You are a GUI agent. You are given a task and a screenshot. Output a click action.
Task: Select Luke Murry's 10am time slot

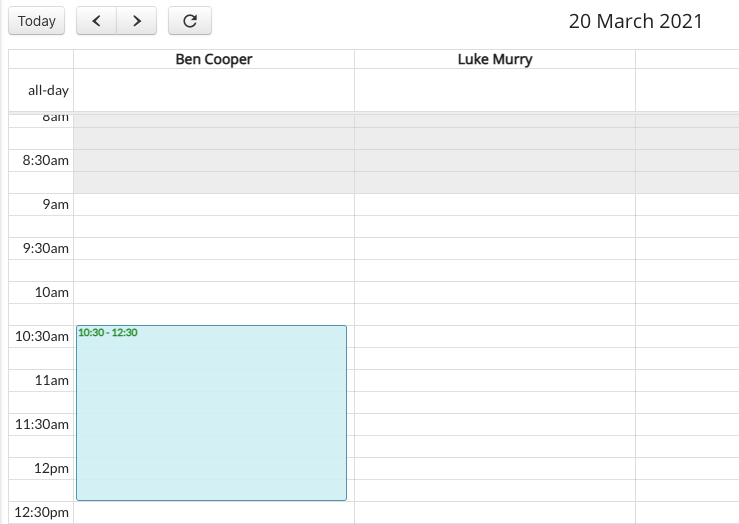coord(495,293)
